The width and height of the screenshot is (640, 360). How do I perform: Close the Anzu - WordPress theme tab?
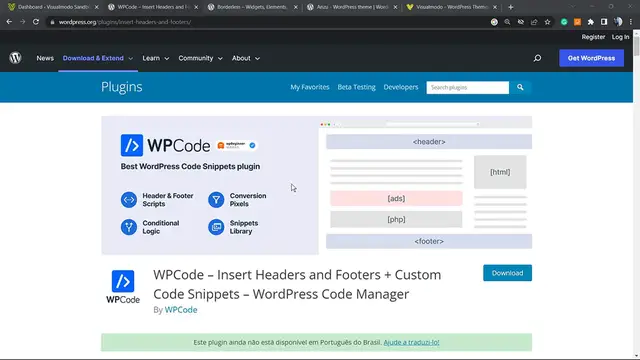(395, 7)
